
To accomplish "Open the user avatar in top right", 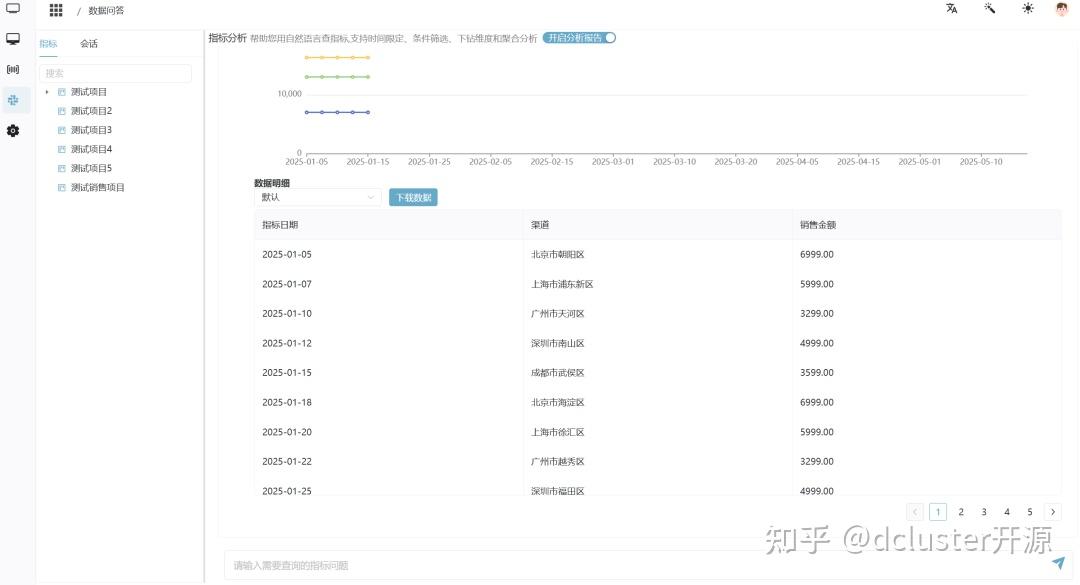I will (1062, 10).
